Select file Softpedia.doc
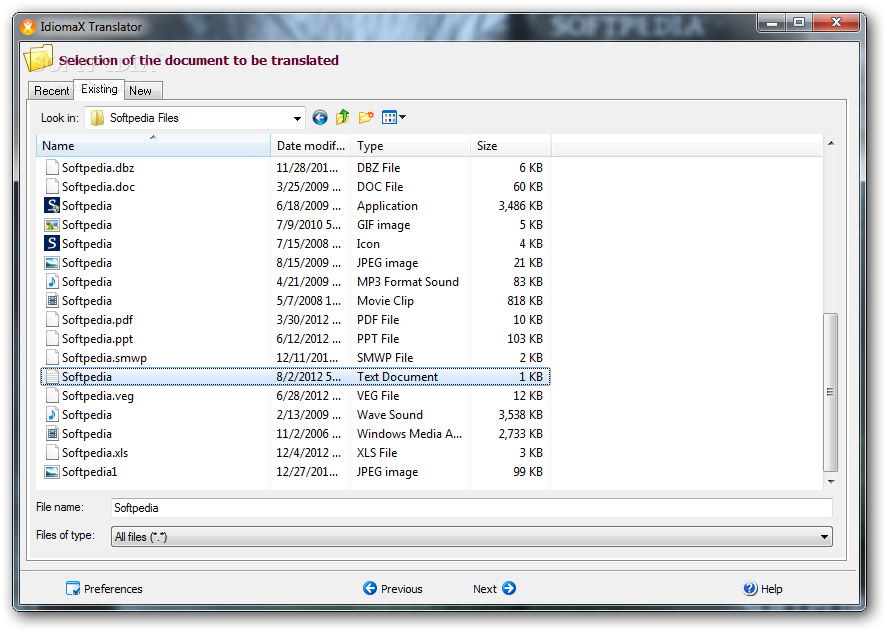This screenshot has width=887, height=632. tap(98, 186)
